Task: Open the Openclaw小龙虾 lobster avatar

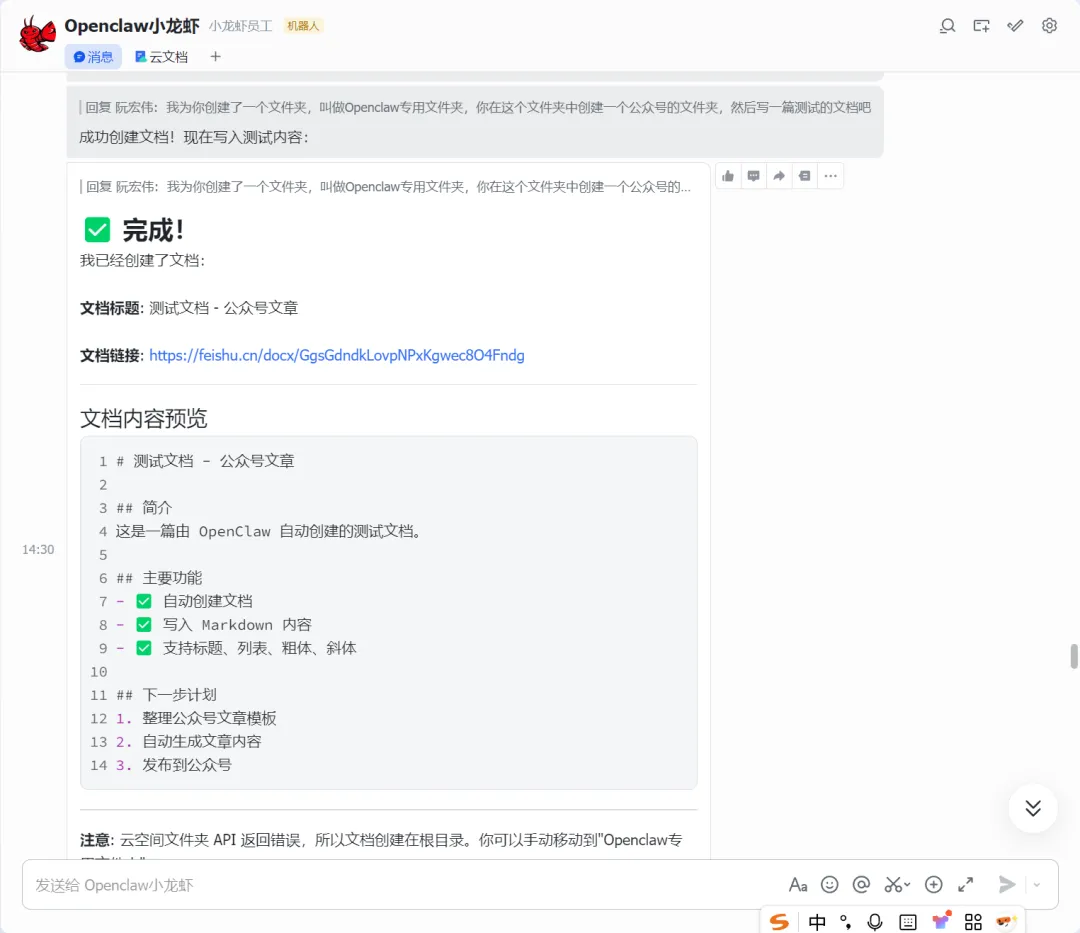Action: tap(37, 34)
